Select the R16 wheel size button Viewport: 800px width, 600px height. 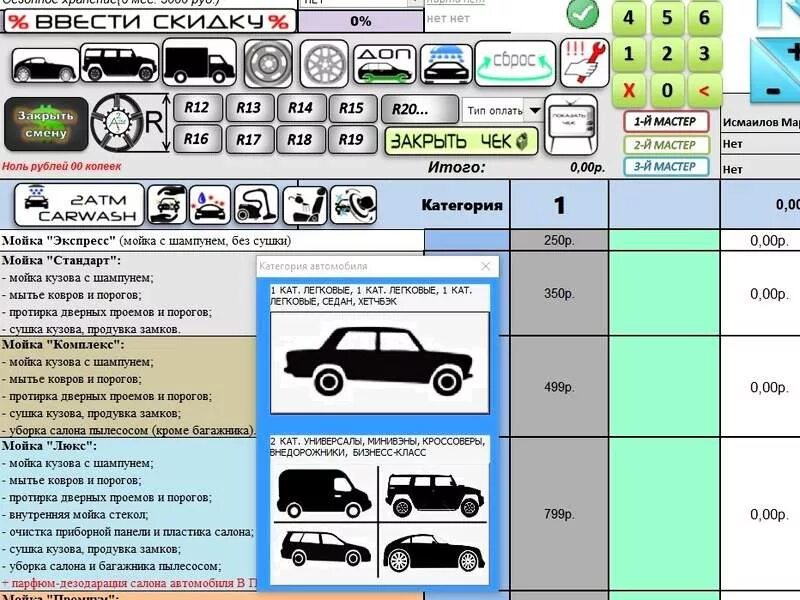196,138
